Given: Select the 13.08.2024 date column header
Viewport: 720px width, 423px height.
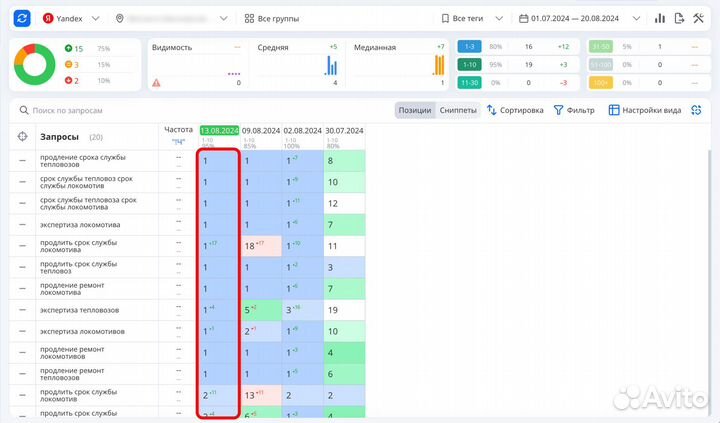Looking at the screenshot, I should (x=219, y=130).
